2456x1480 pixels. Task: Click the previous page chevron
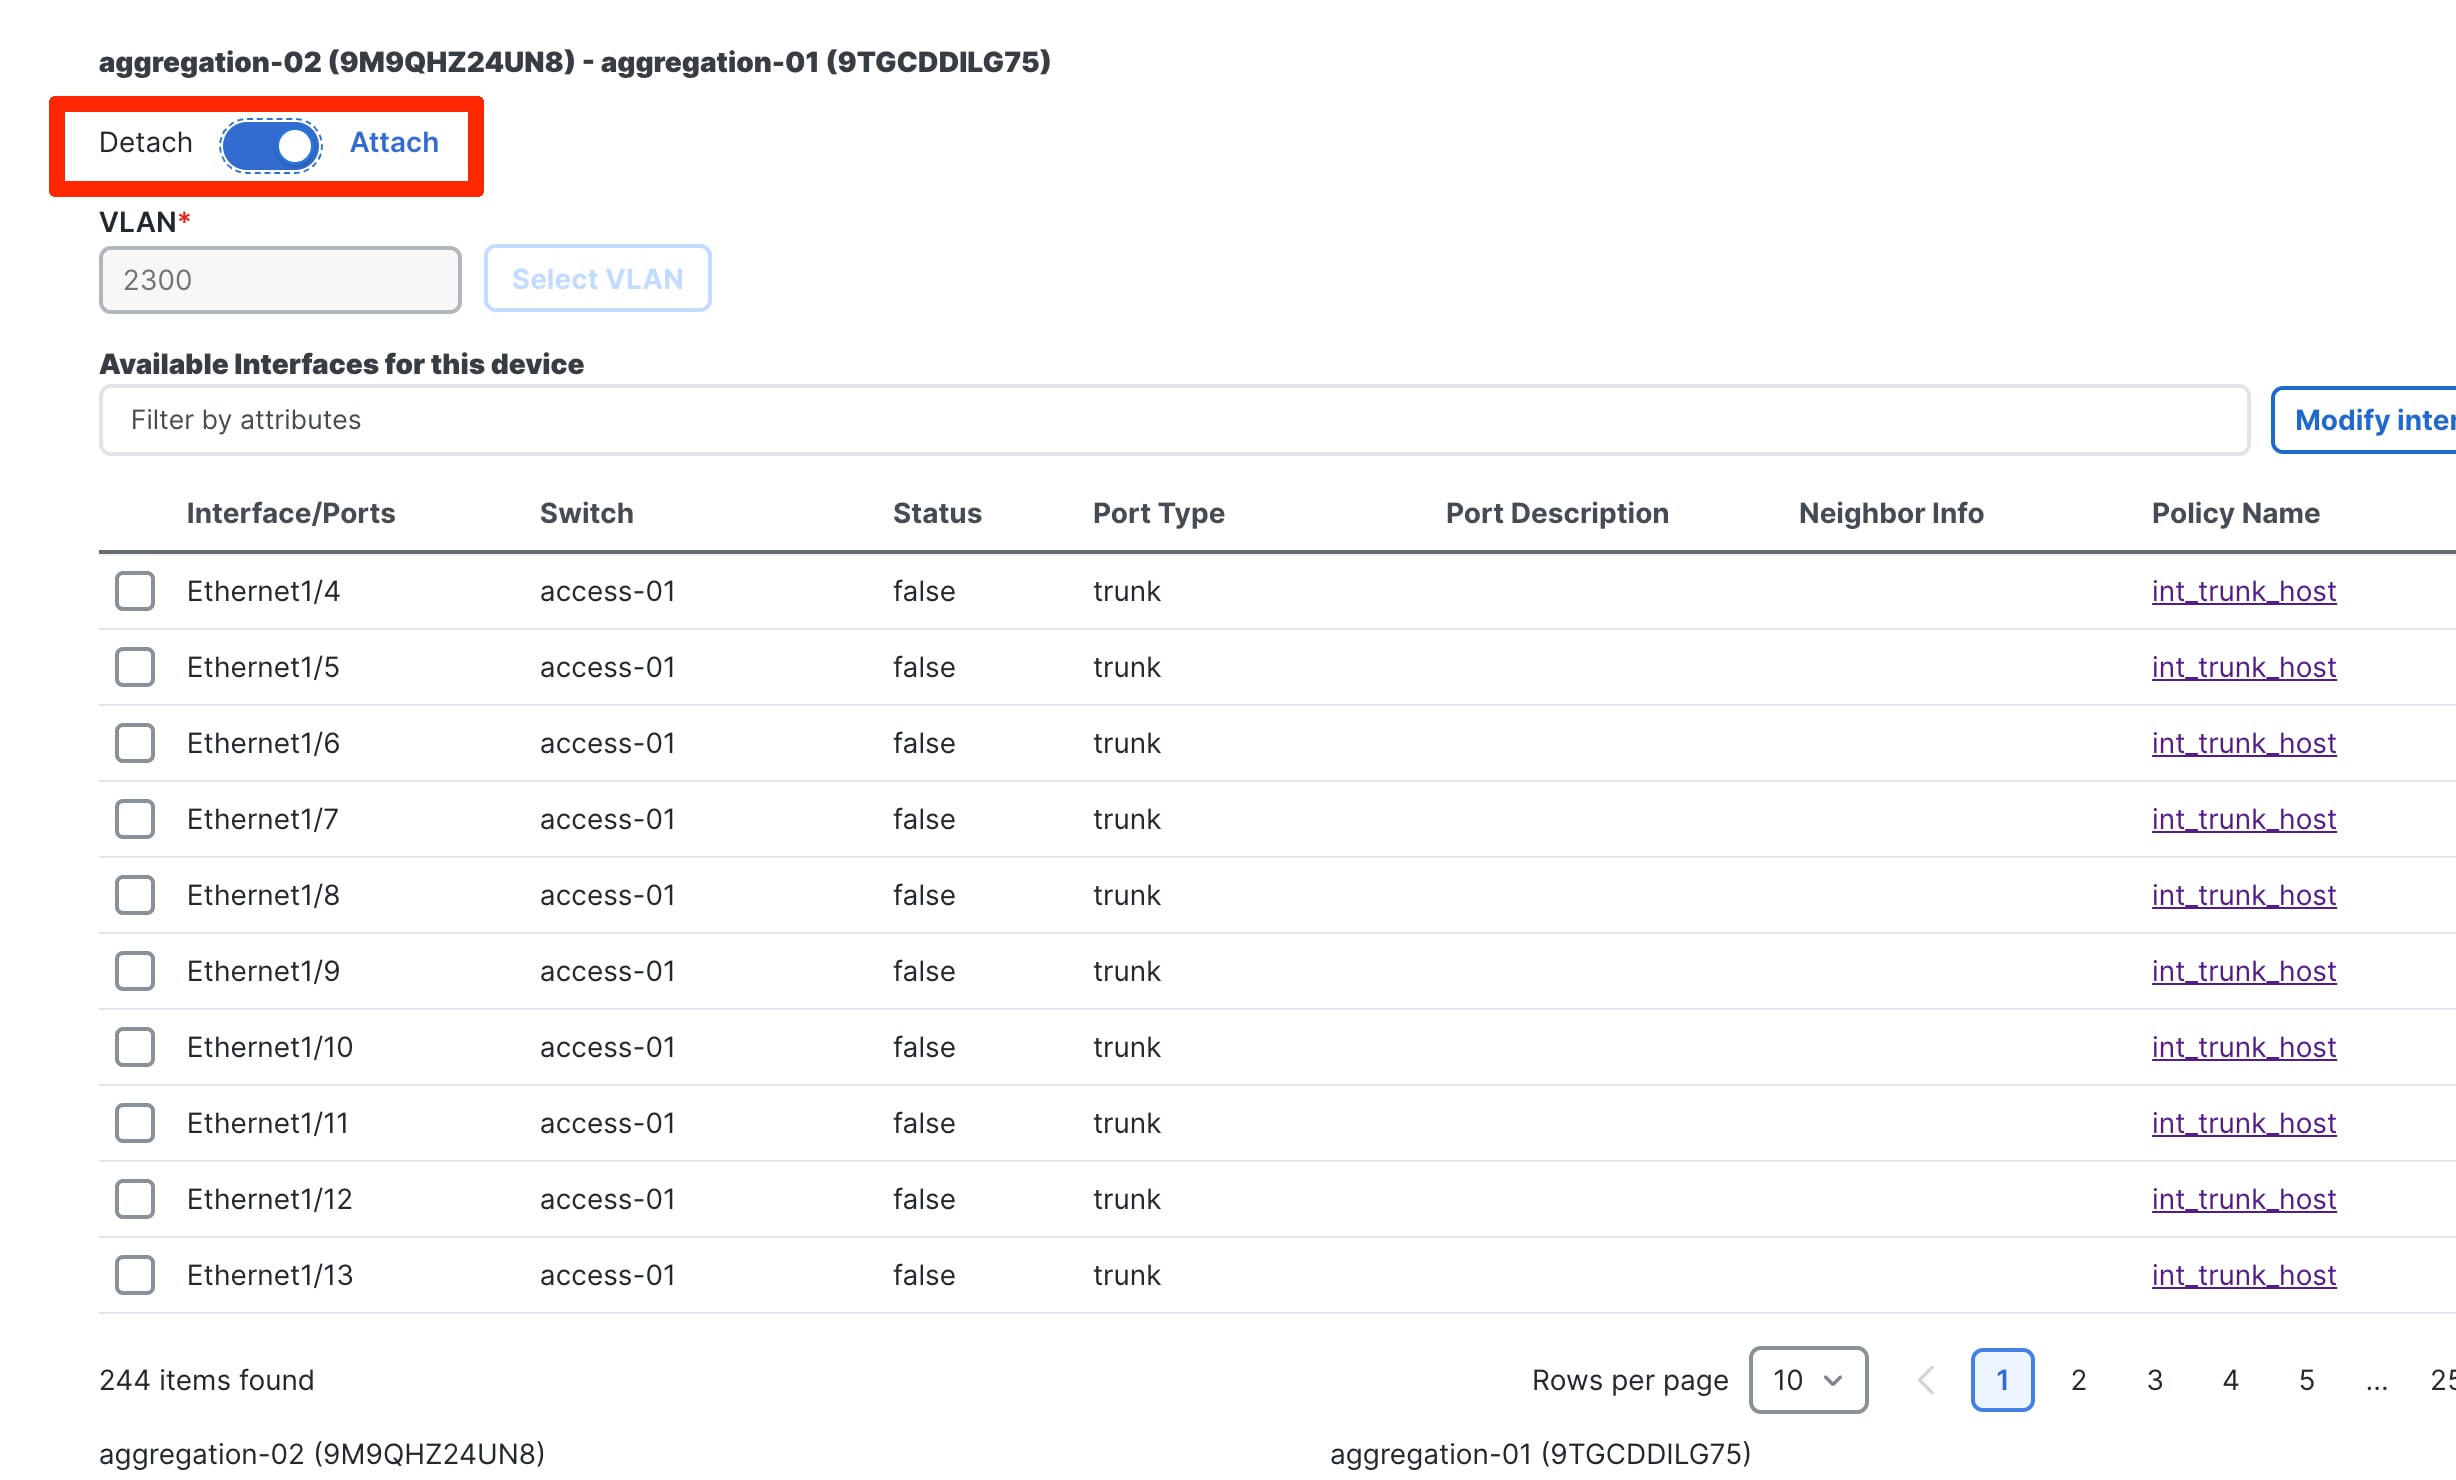coord(1926,1380)
